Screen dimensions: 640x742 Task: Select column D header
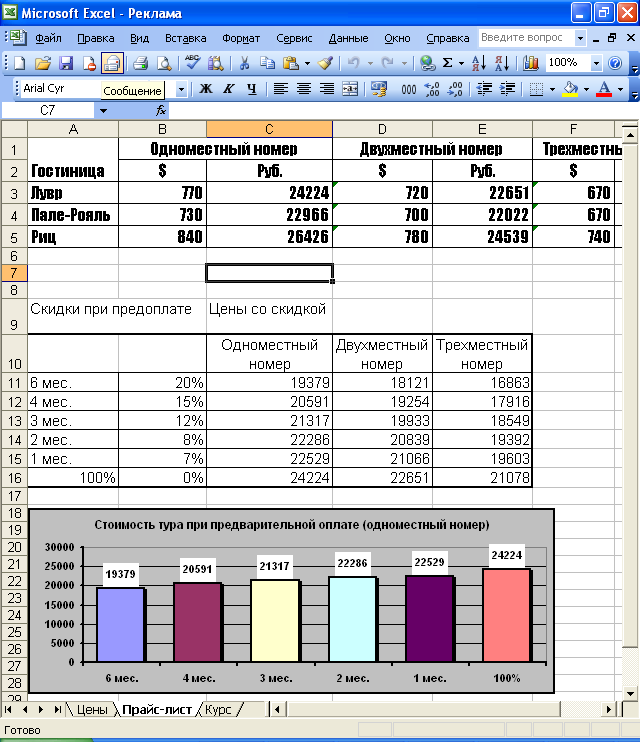point(382,129)
